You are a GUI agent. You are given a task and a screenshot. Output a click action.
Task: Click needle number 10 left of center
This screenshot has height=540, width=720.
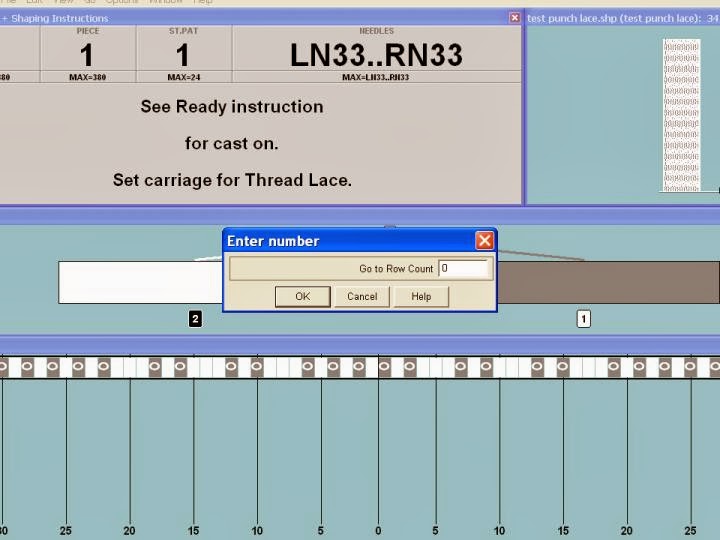click(257, 531)
